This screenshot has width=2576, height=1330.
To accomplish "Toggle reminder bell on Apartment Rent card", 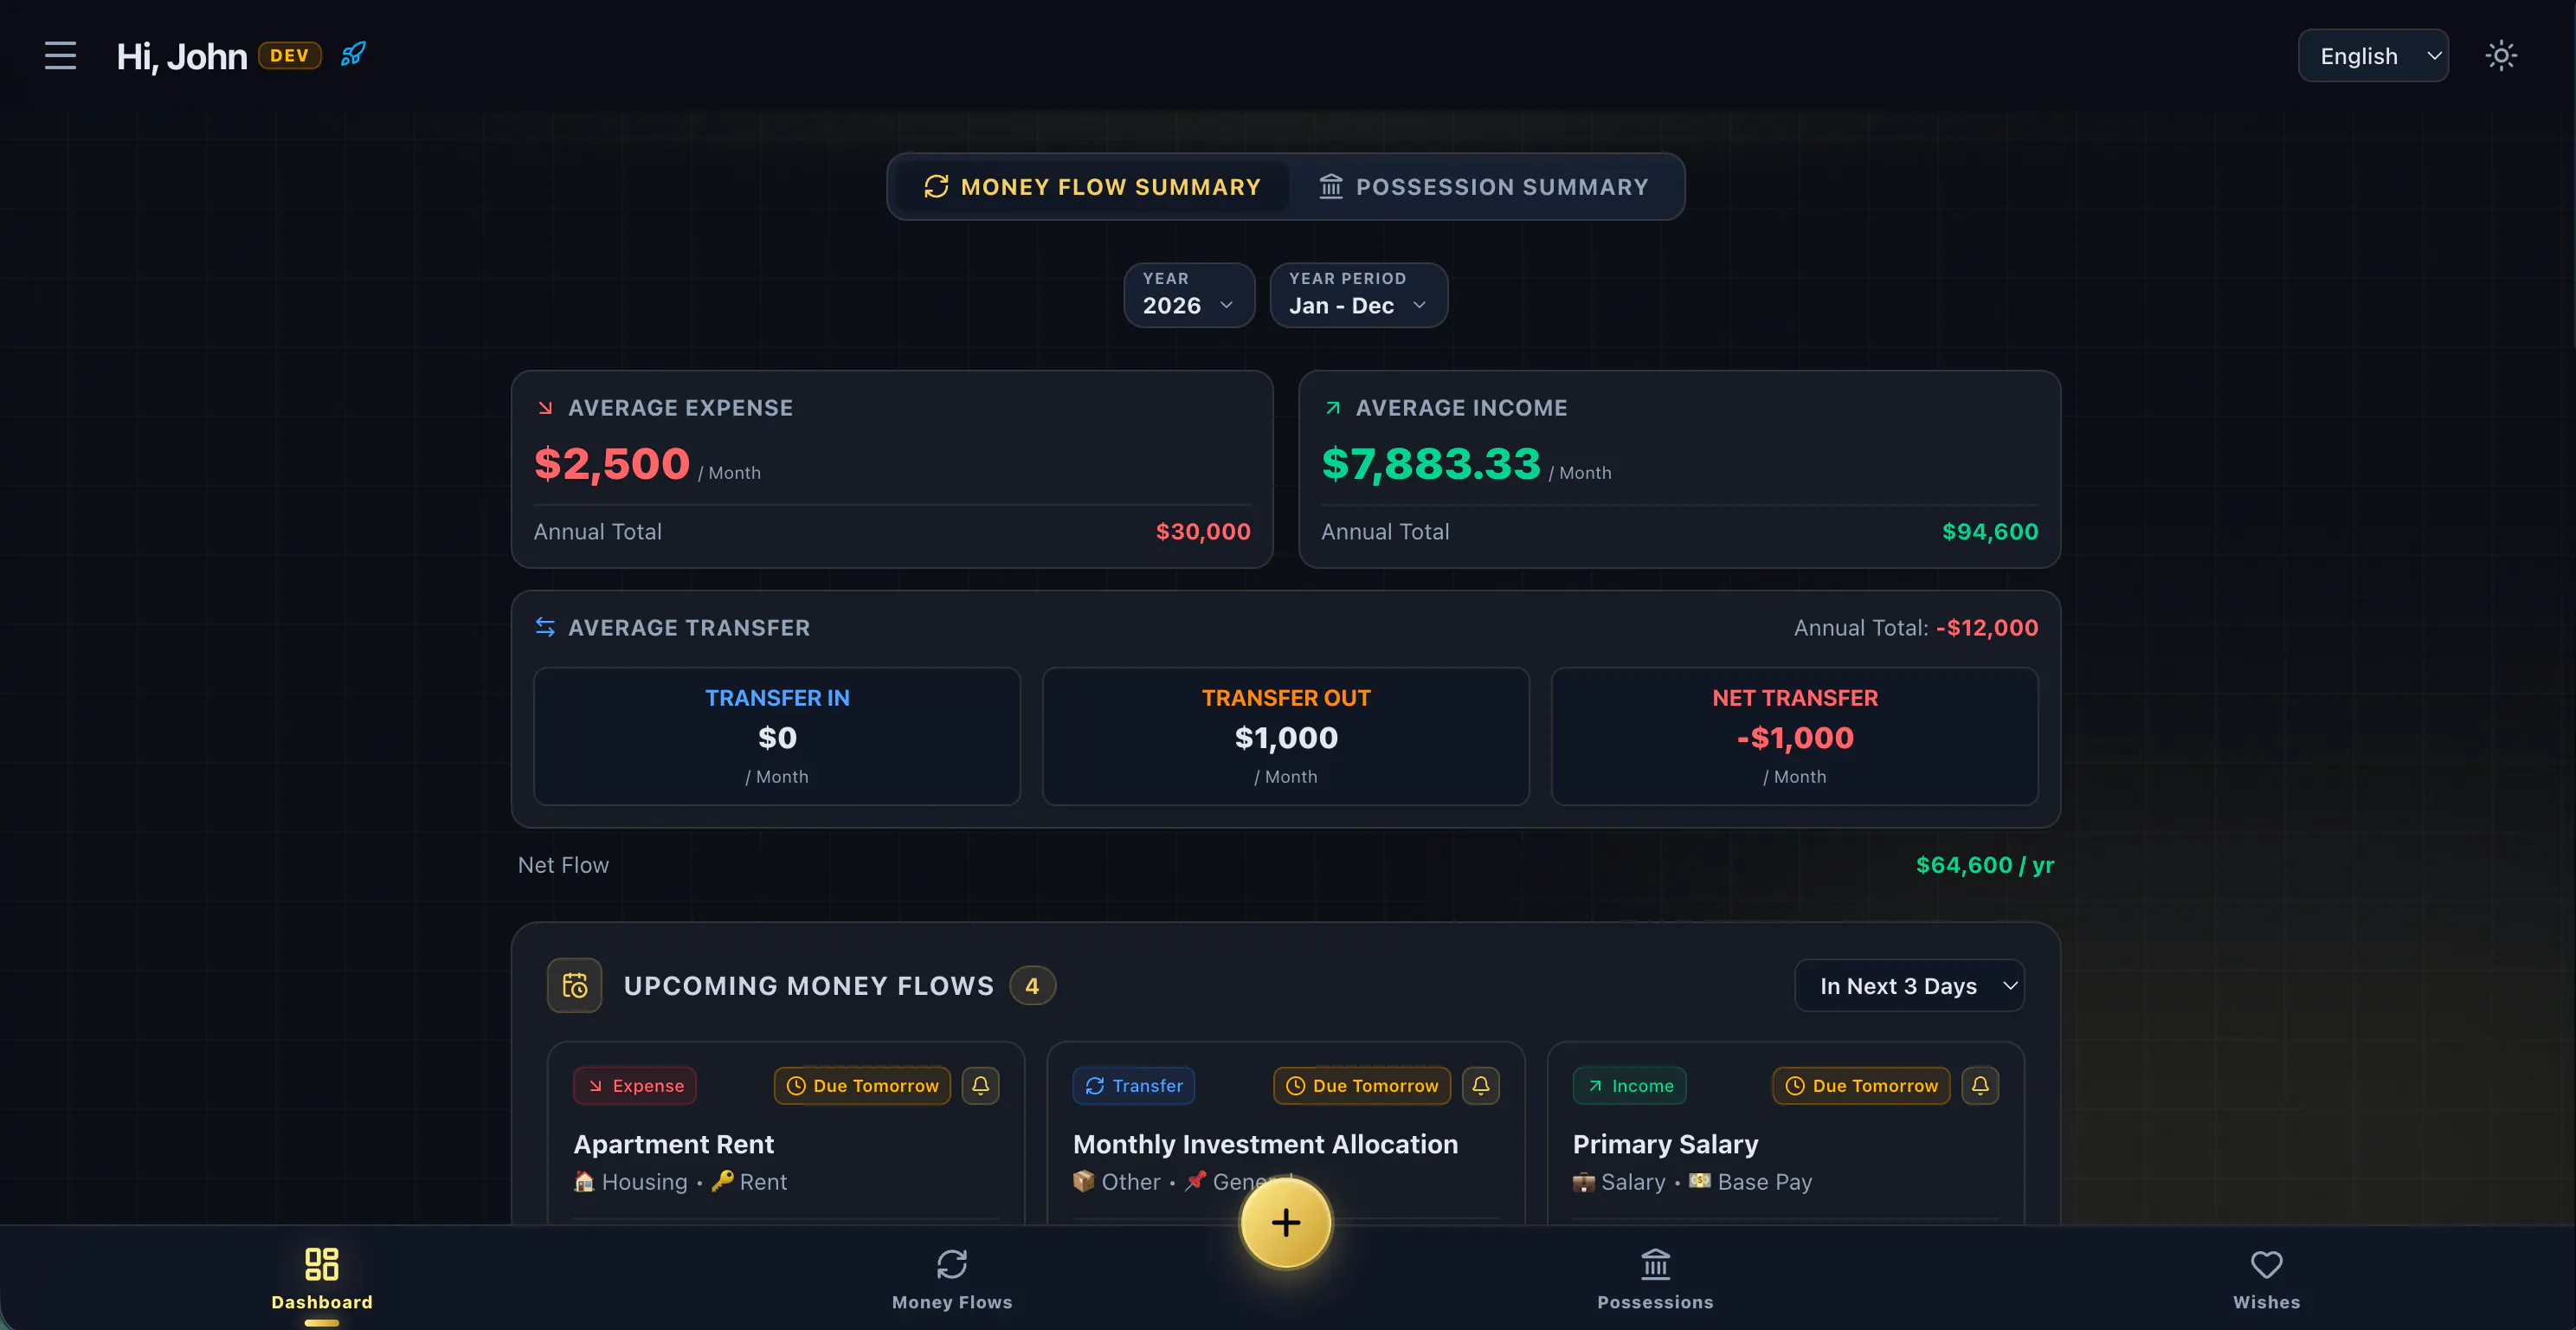I will pos(981,1086).
